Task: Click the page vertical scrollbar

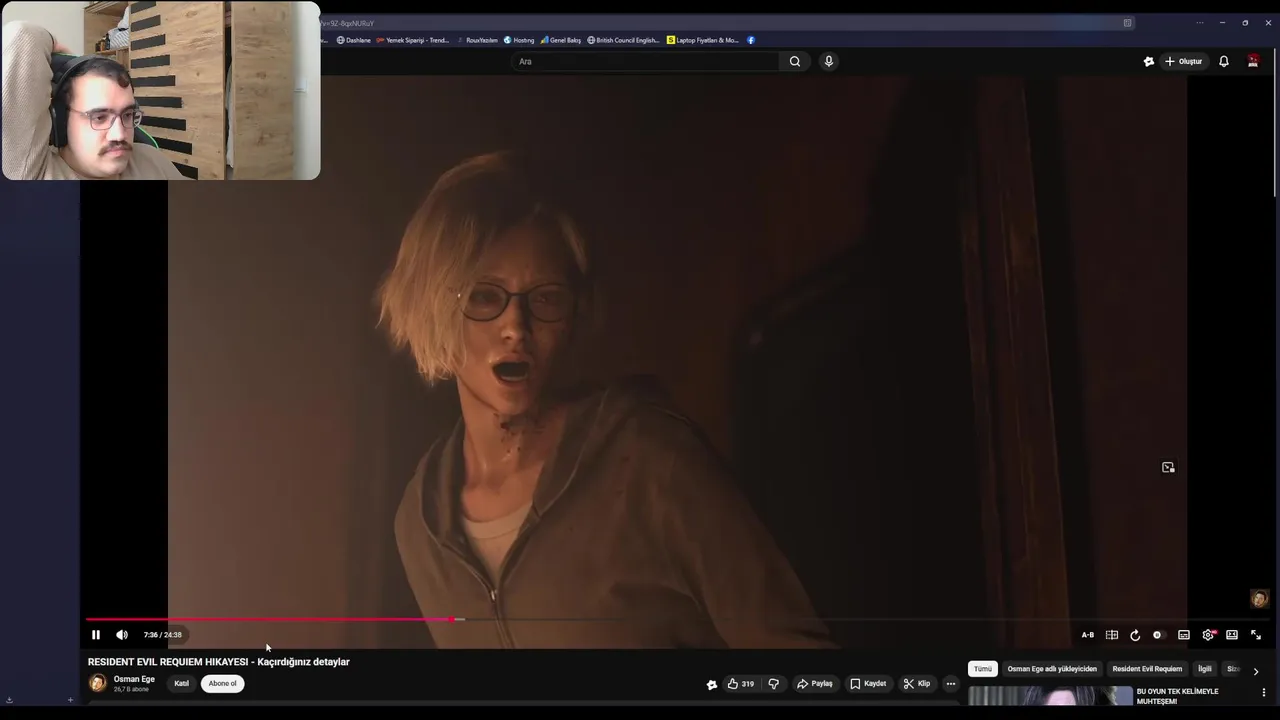Action: 1275,120
